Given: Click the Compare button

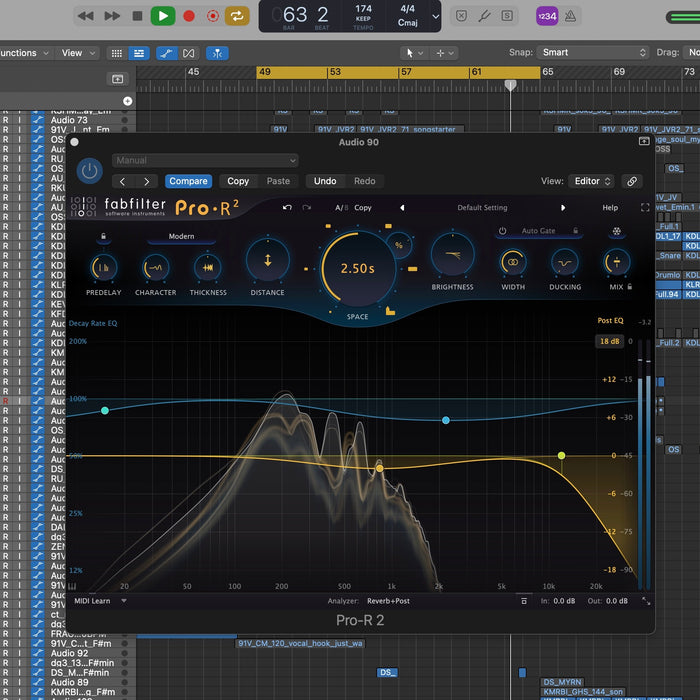Looking at the screenshot, I should coord(188,181).
